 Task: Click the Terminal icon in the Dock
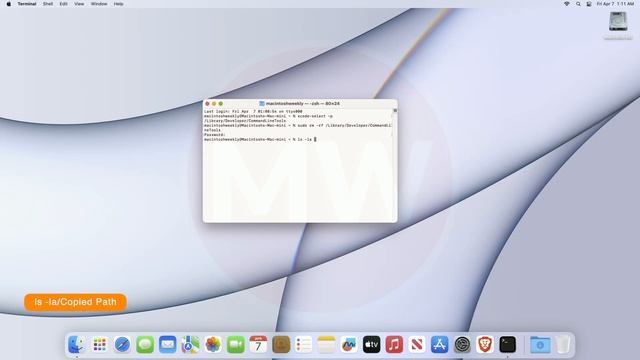click(x=508, y=345)
